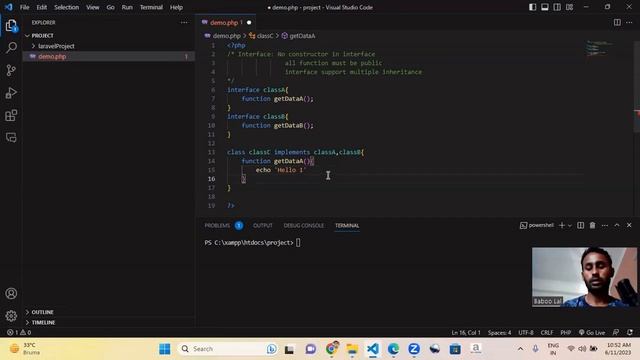The height and width of the screenshot is (360, 640).
Task: Open the Help menu
Action: point(176,7)
